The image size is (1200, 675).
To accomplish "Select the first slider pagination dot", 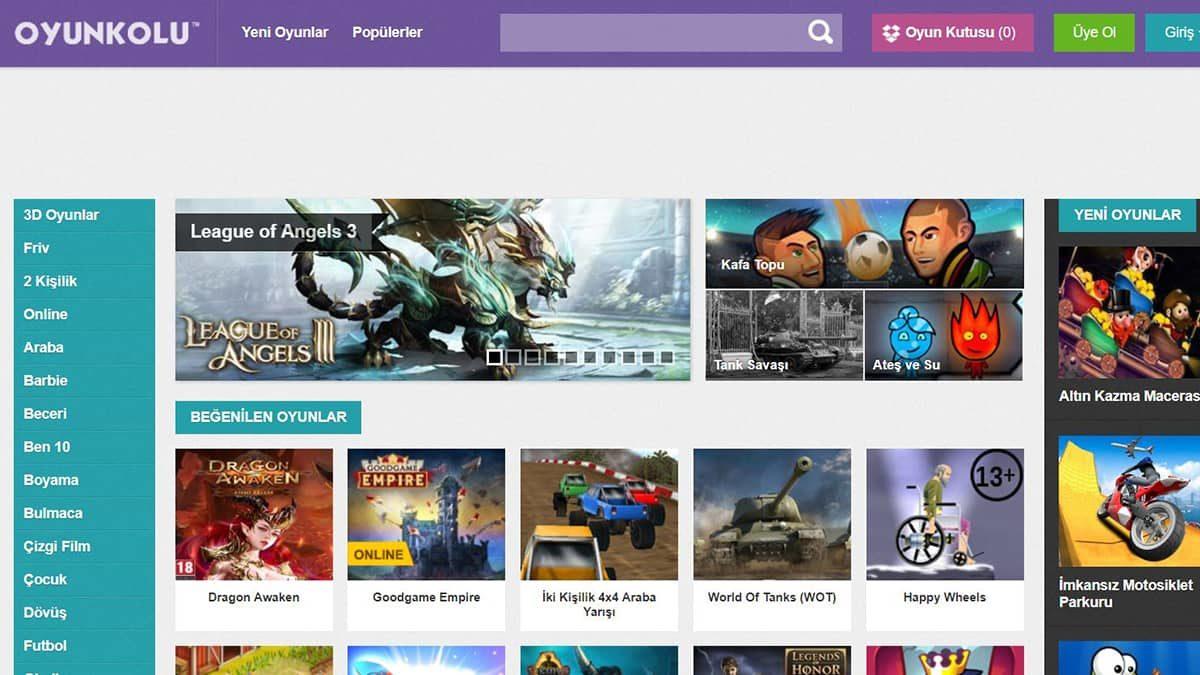I will (494, 357).
